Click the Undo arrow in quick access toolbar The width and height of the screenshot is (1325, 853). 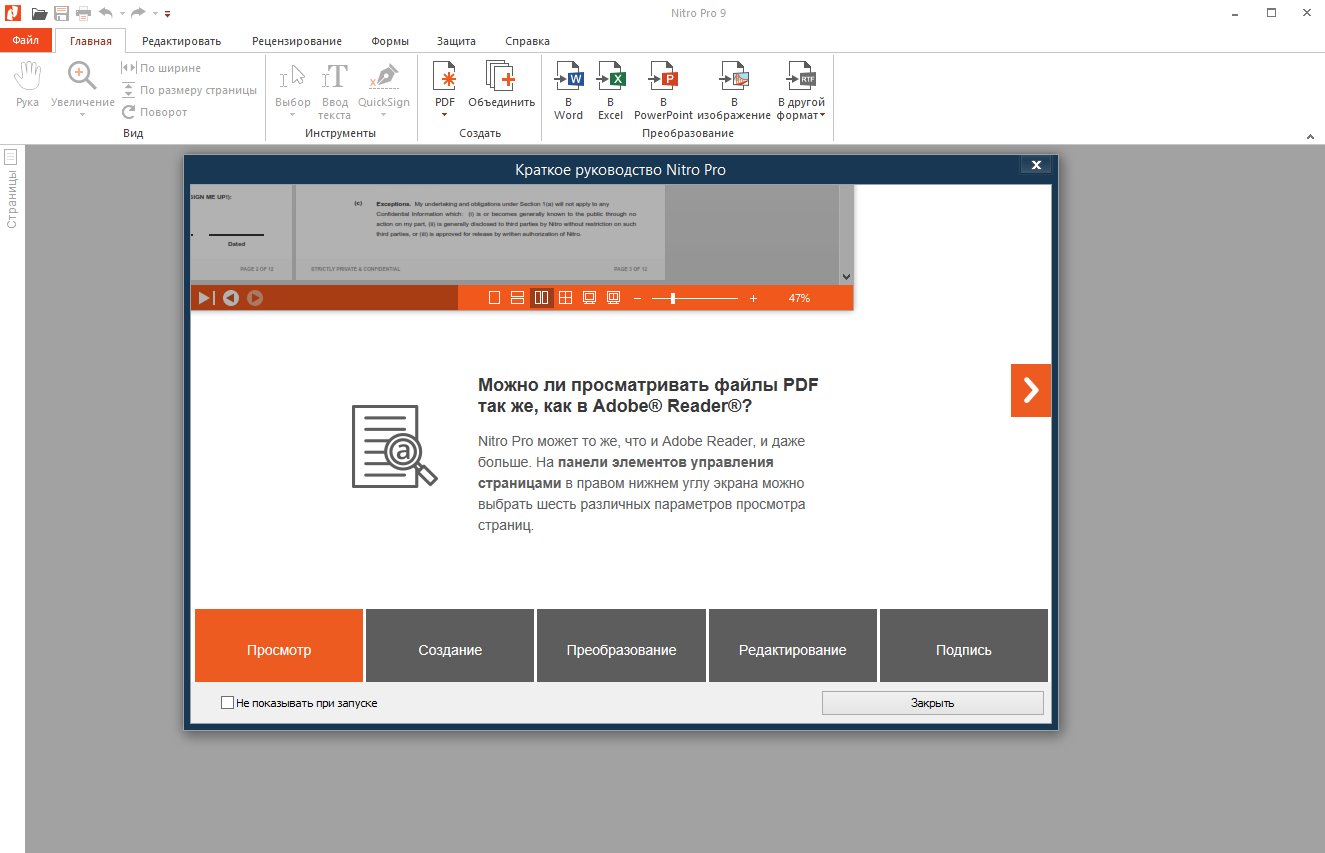pos(105,13)
